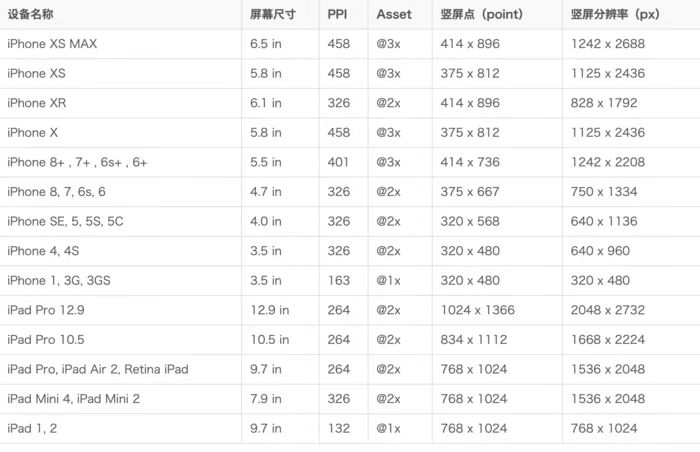
Task: Click the iPhone SE, 5, 5S, 5C cell
Action: click(65, 221)
